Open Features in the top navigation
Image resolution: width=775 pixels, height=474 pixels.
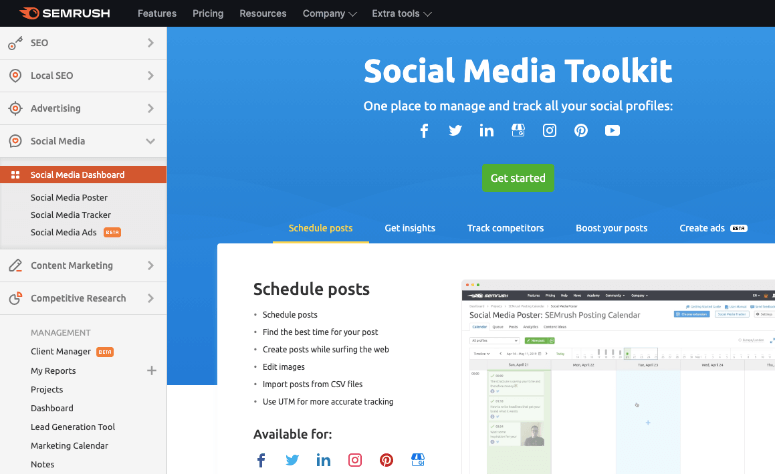pos(157,14)
